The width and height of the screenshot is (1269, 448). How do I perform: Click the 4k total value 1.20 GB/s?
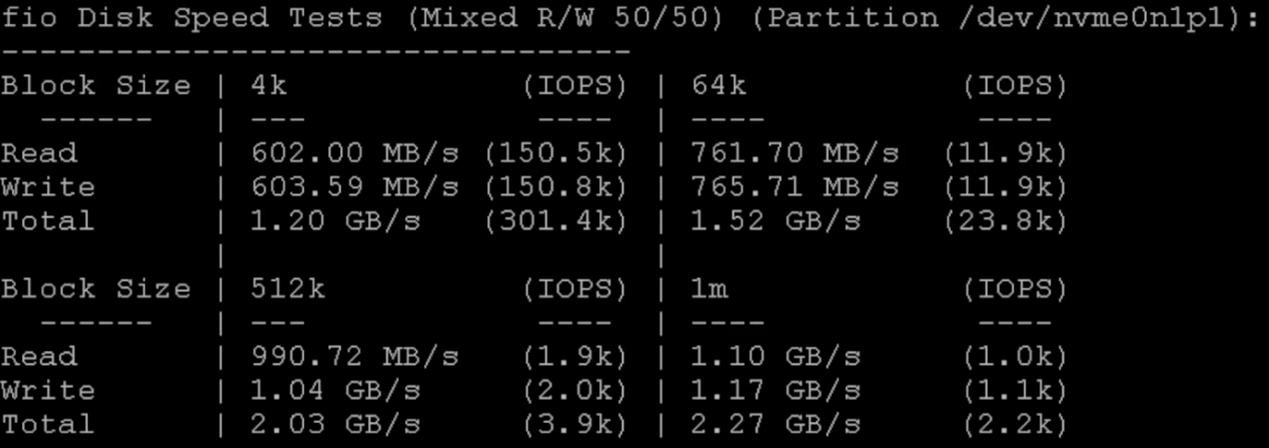(x=335, y=221)
